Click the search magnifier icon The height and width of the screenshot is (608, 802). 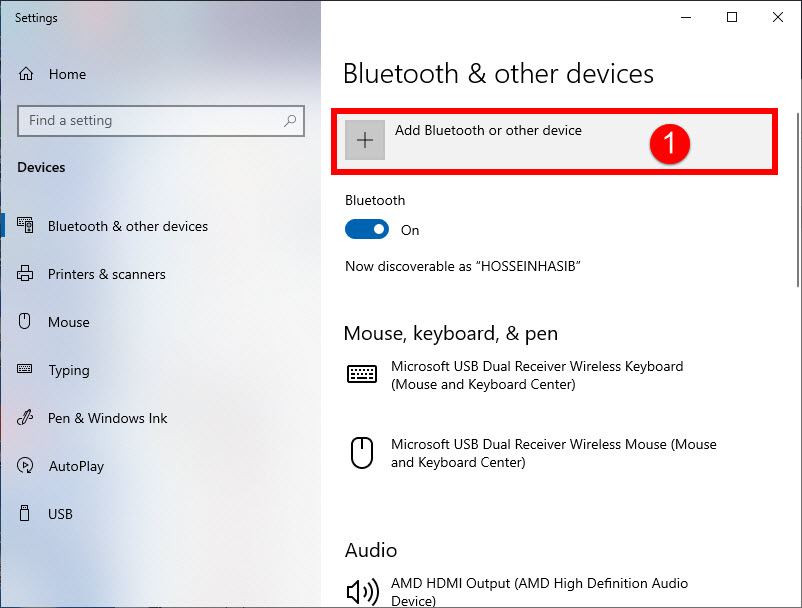(290, 121)
